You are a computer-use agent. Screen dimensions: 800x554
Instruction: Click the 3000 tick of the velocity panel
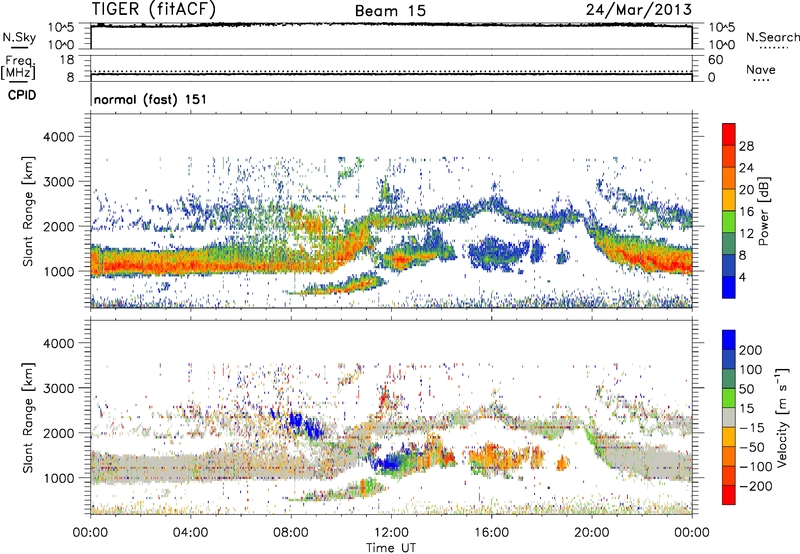(59, 388)
